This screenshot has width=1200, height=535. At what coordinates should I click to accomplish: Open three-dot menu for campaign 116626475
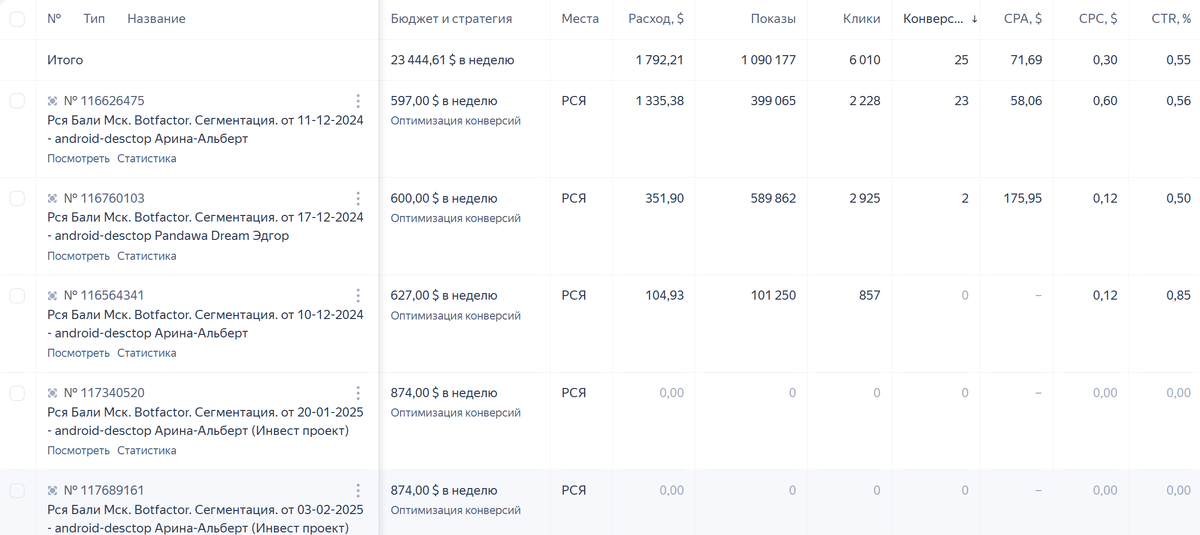click(x=358, y=101)
